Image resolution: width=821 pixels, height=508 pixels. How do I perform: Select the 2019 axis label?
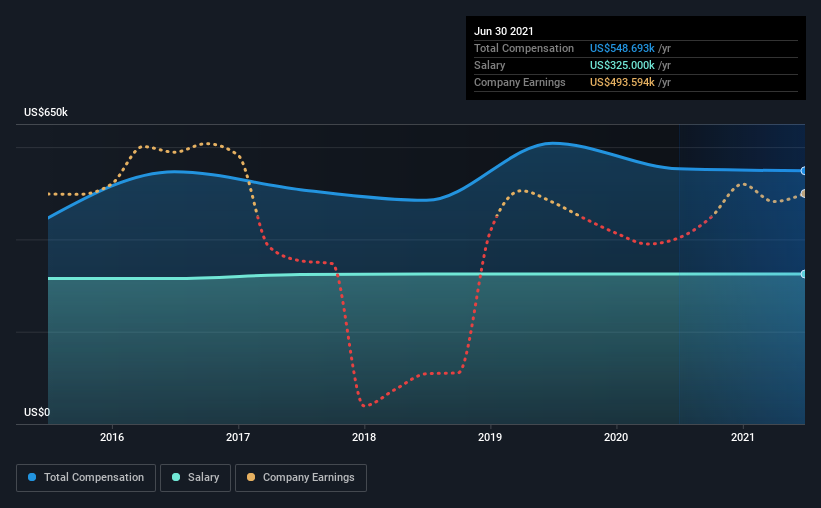490,437
